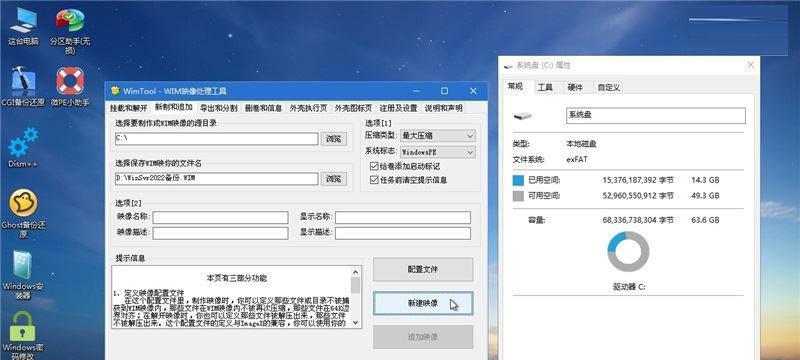This screenshot has height=360, width=800.
Task: Click scroll up arrow in 提示信息 box
Action: pos(356,272)
